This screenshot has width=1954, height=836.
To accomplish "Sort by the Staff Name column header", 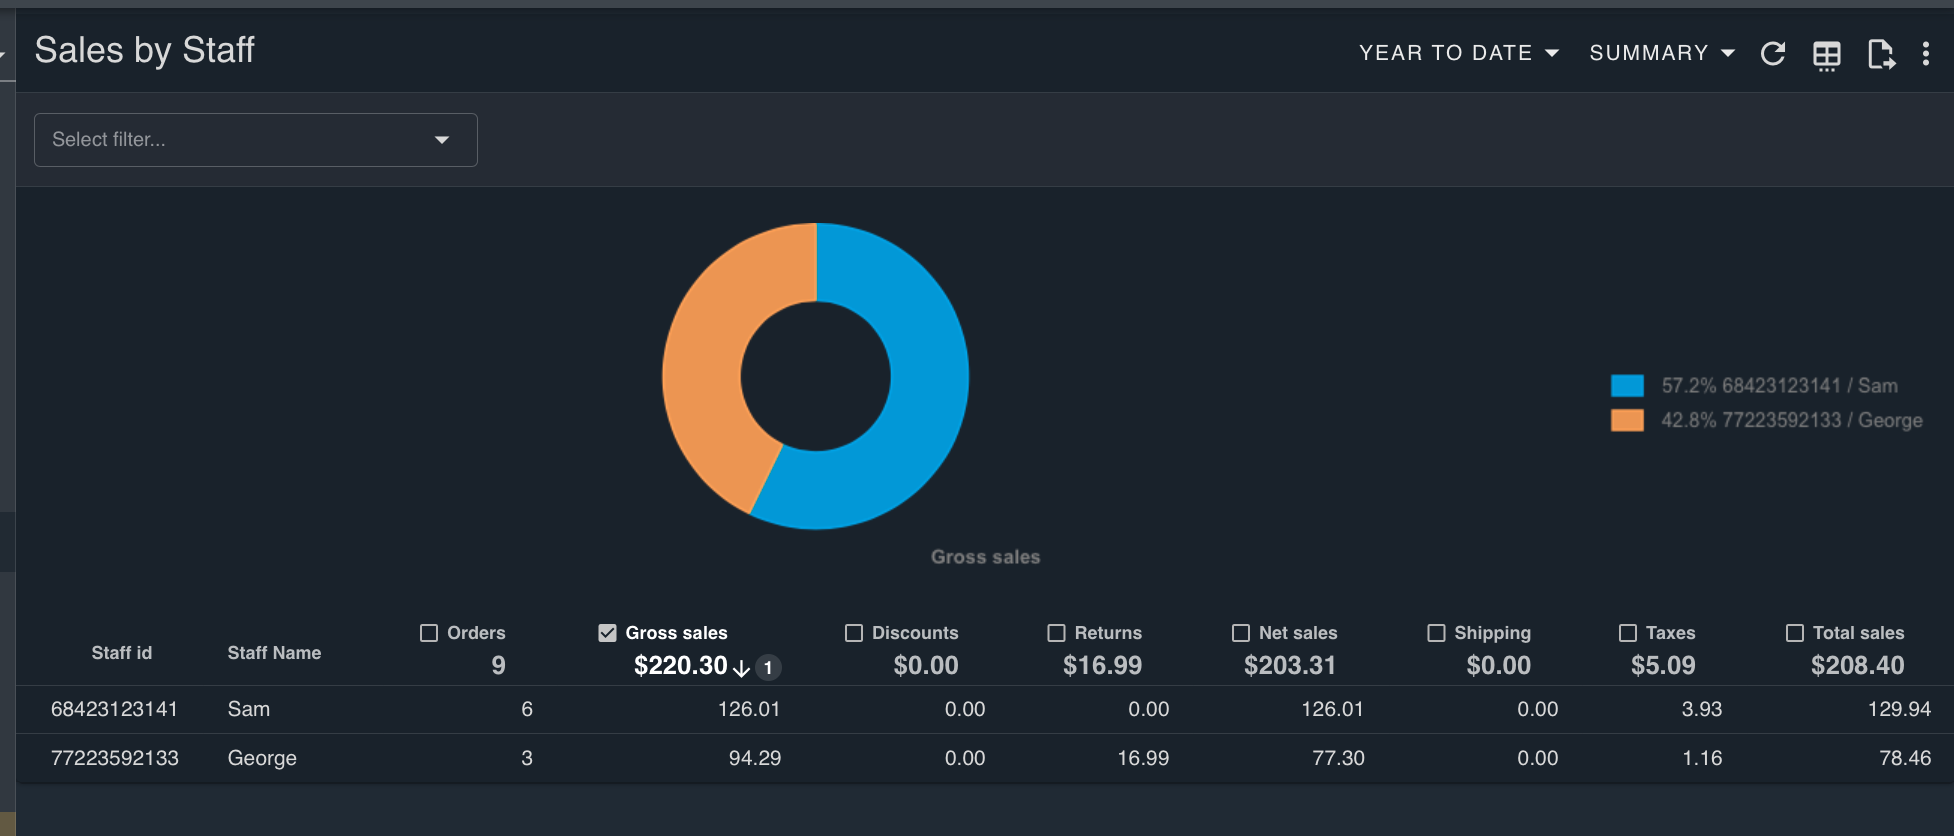I will 274,653.
